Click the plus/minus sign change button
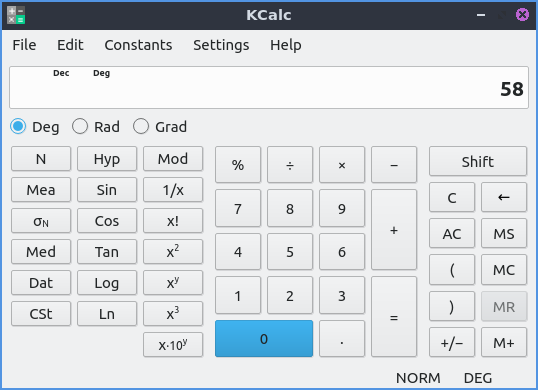538x390 pixels. point(452,342)
